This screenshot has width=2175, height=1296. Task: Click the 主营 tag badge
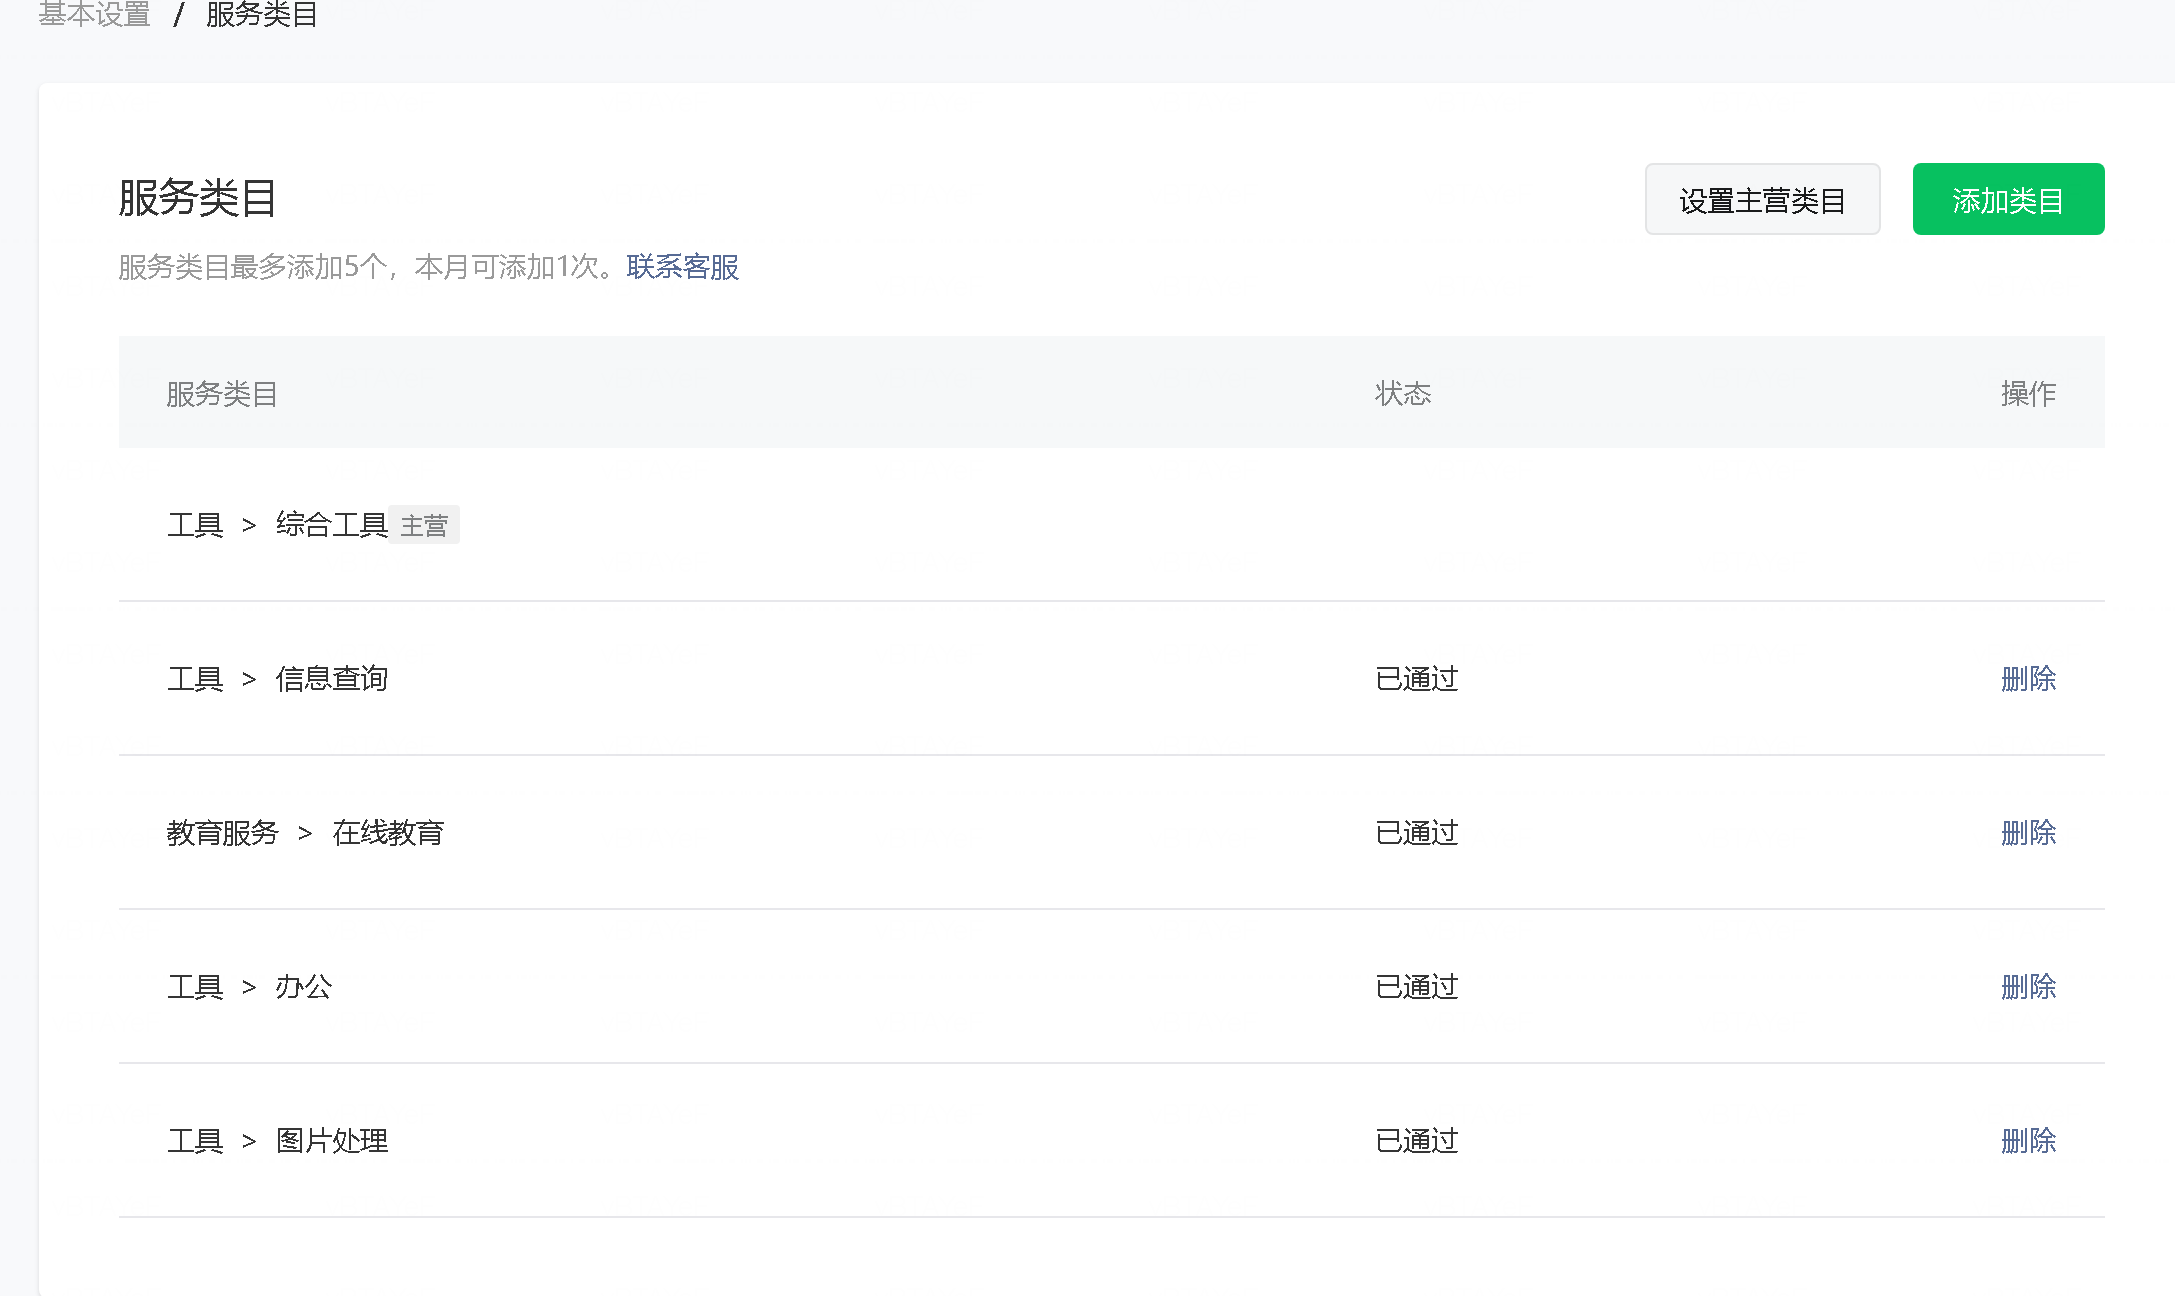coord(424,526)
